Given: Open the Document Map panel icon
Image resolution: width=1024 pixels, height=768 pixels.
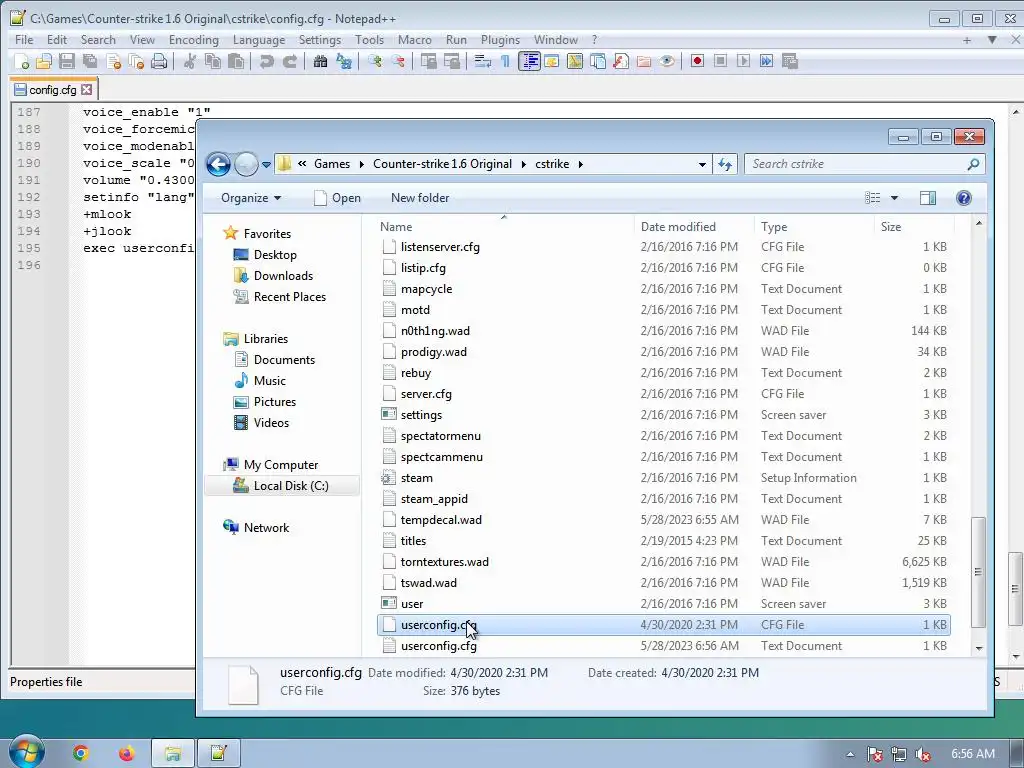Looking at the screenshot, I should 575,61.
